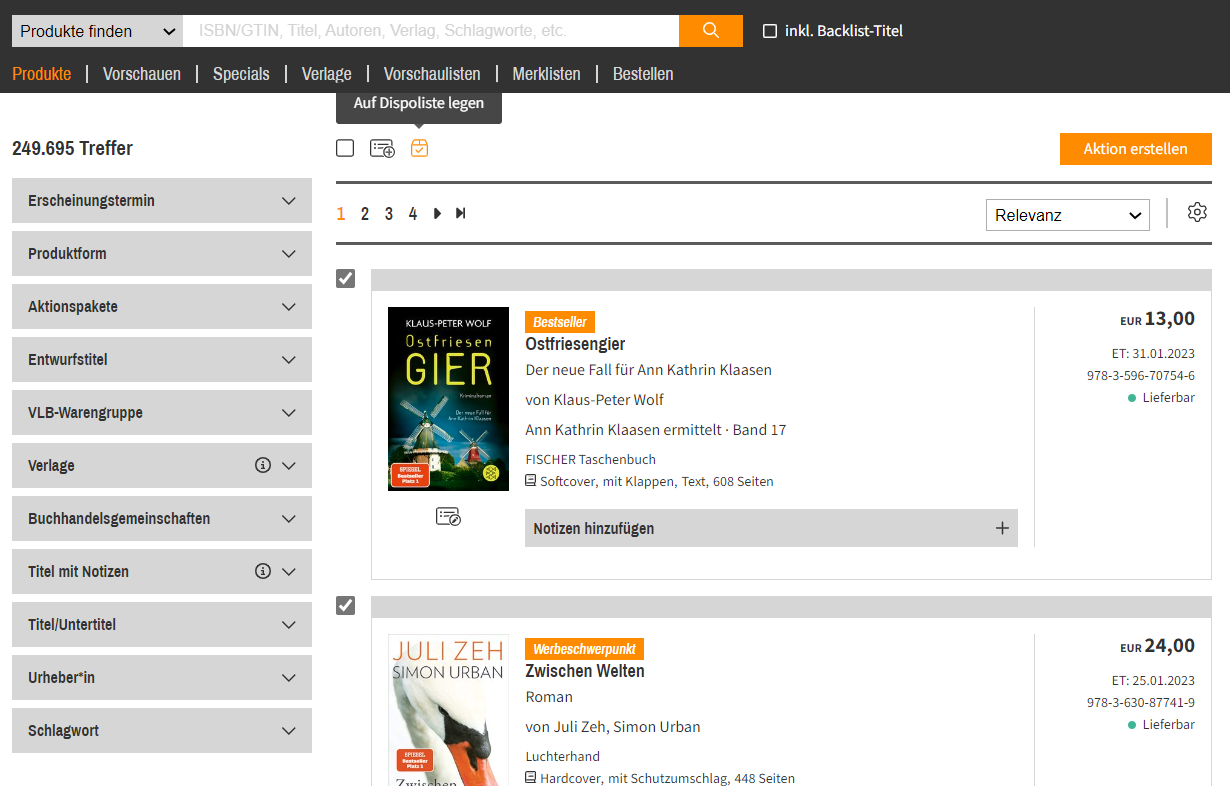Go to results page 3

389,213
